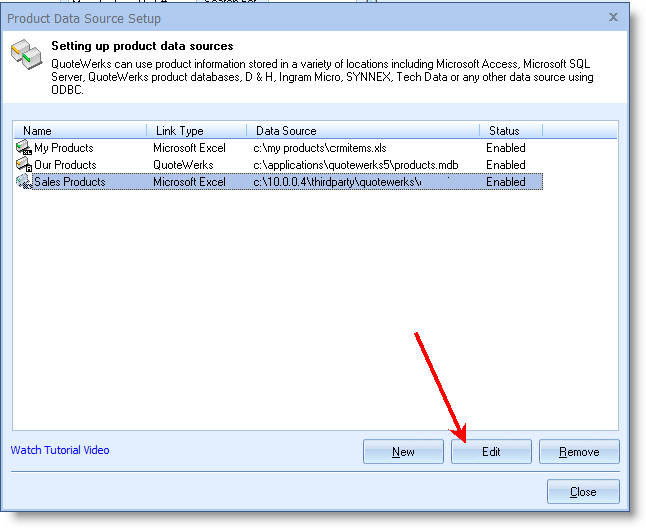Screen dimensions: 646x528
Task: Click the Status column header
Action: pos(510,131)
